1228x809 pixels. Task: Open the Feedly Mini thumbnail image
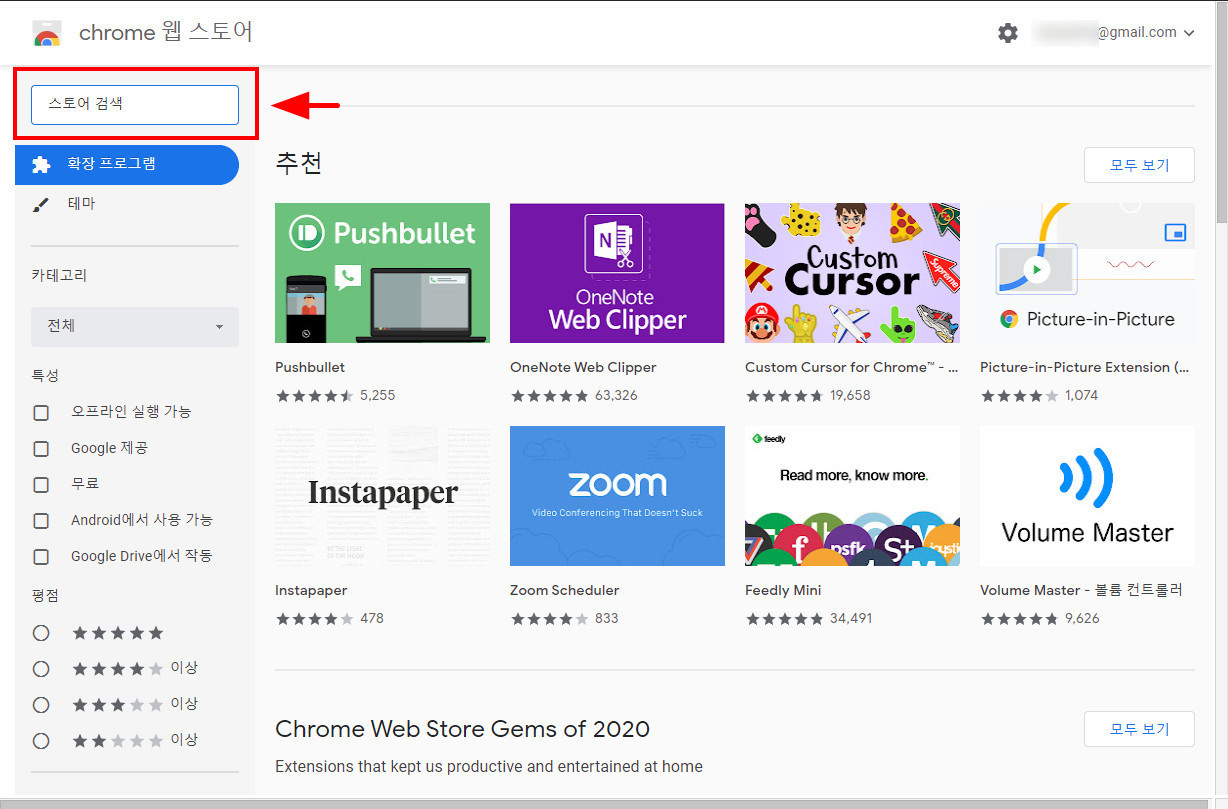coord(852,496)
